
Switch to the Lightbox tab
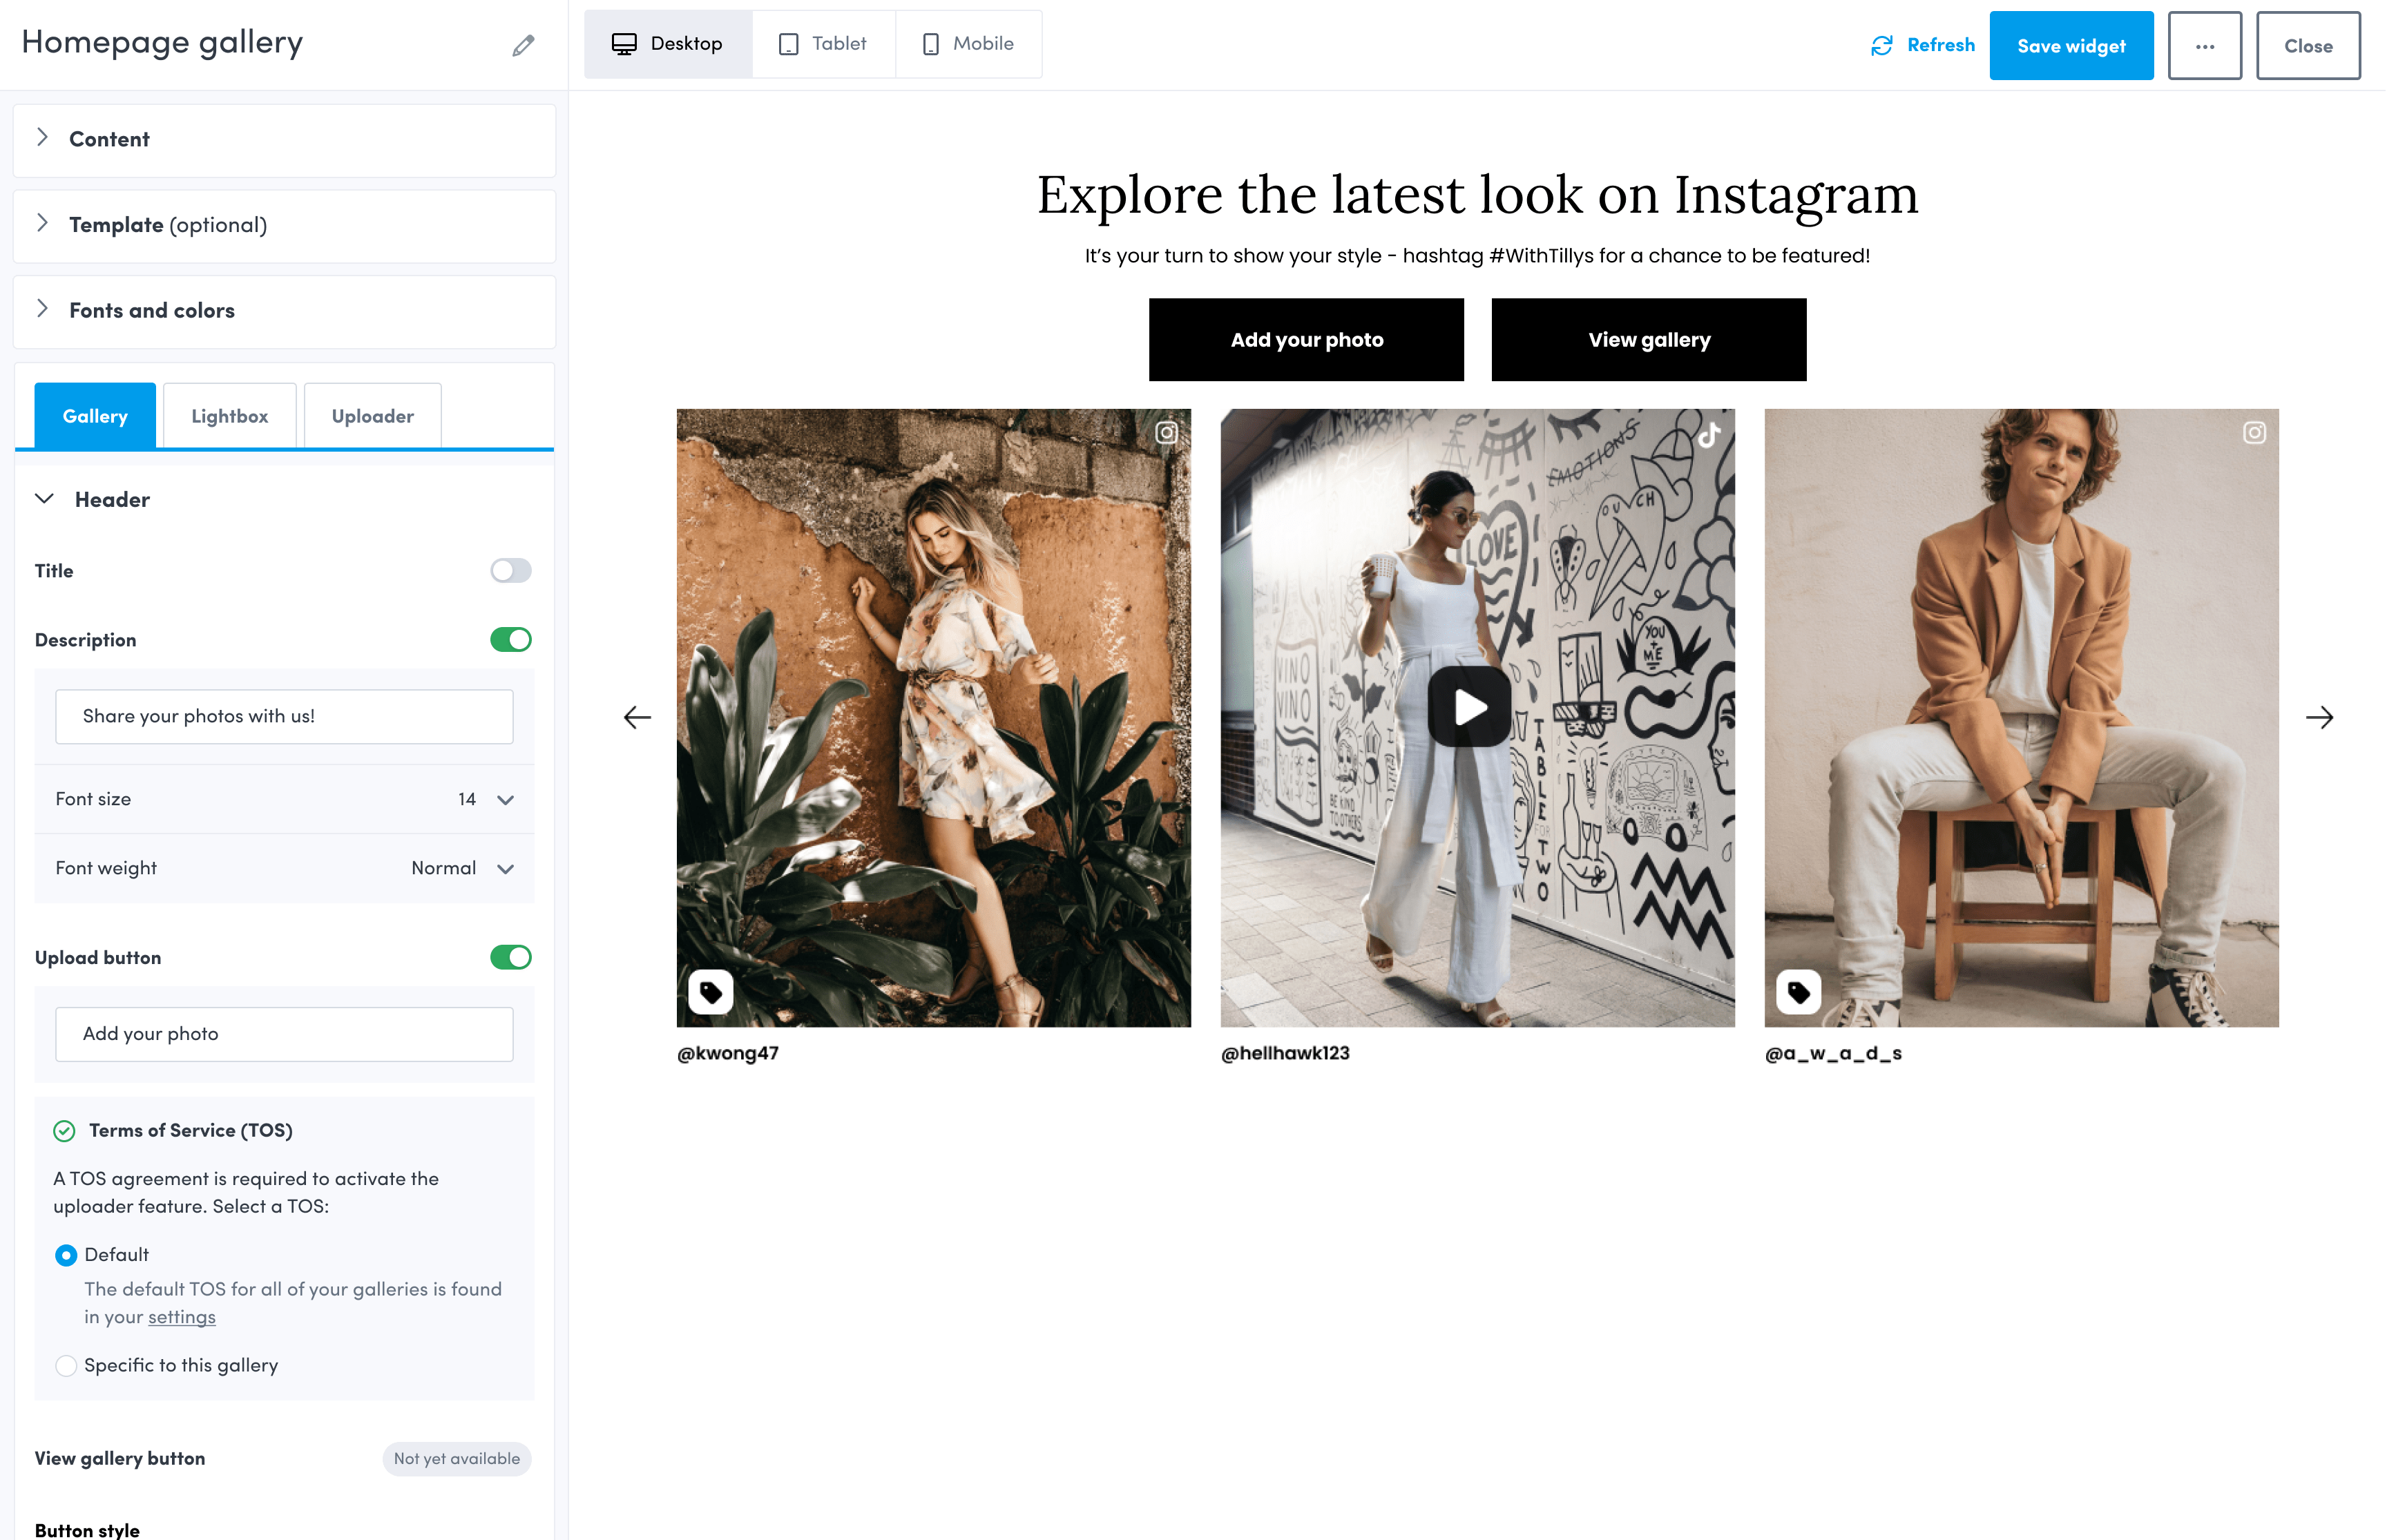tap(229, 416)
